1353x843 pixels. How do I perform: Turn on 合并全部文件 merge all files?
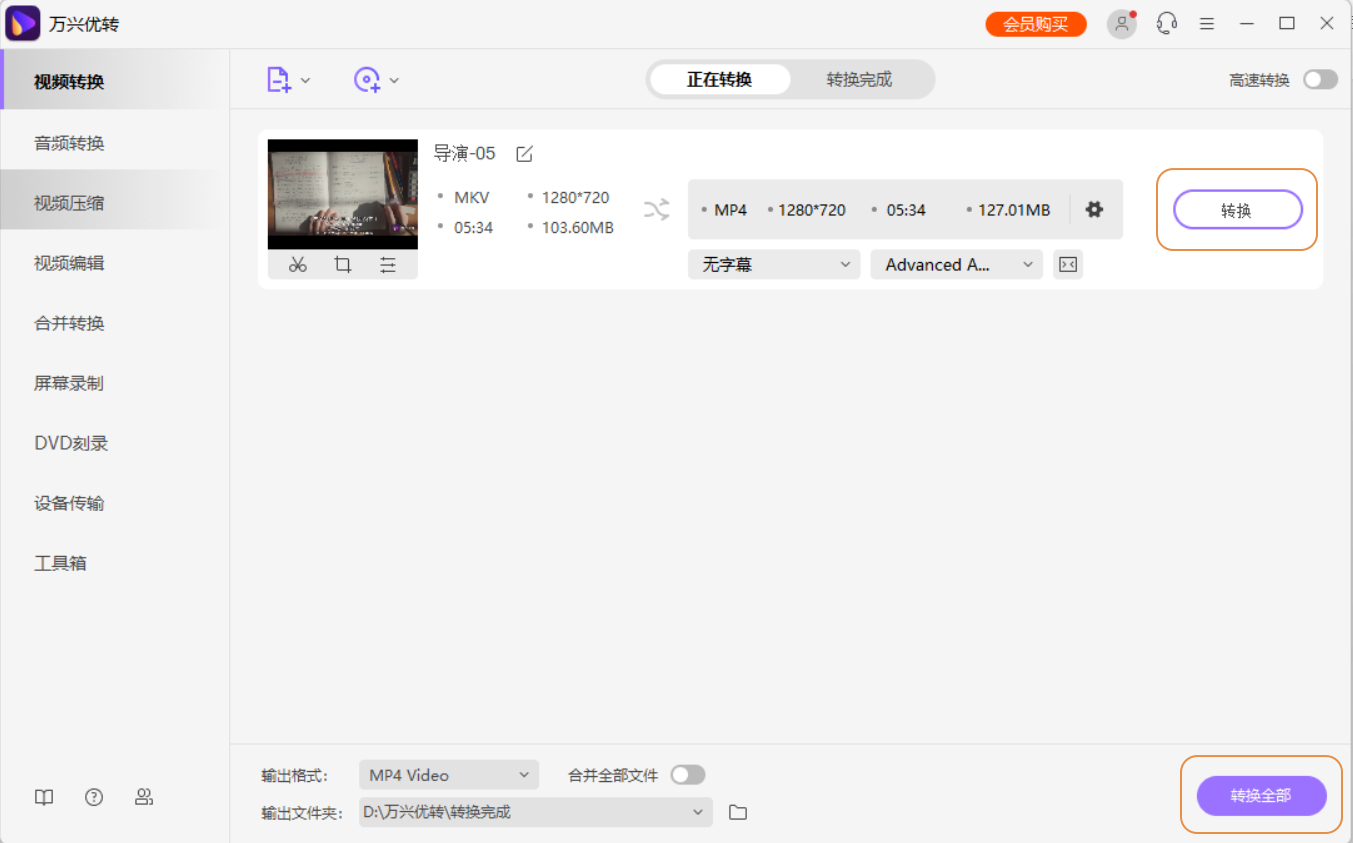[688, 774]
